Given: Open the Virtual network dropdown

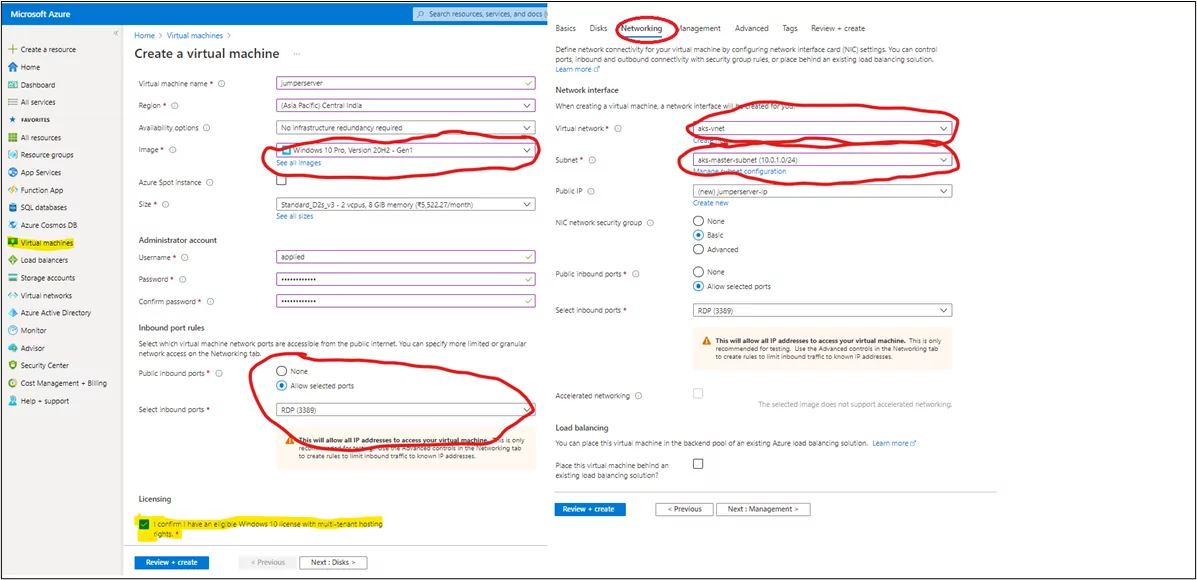Looking at the screenshot, I should coord(822,129).
